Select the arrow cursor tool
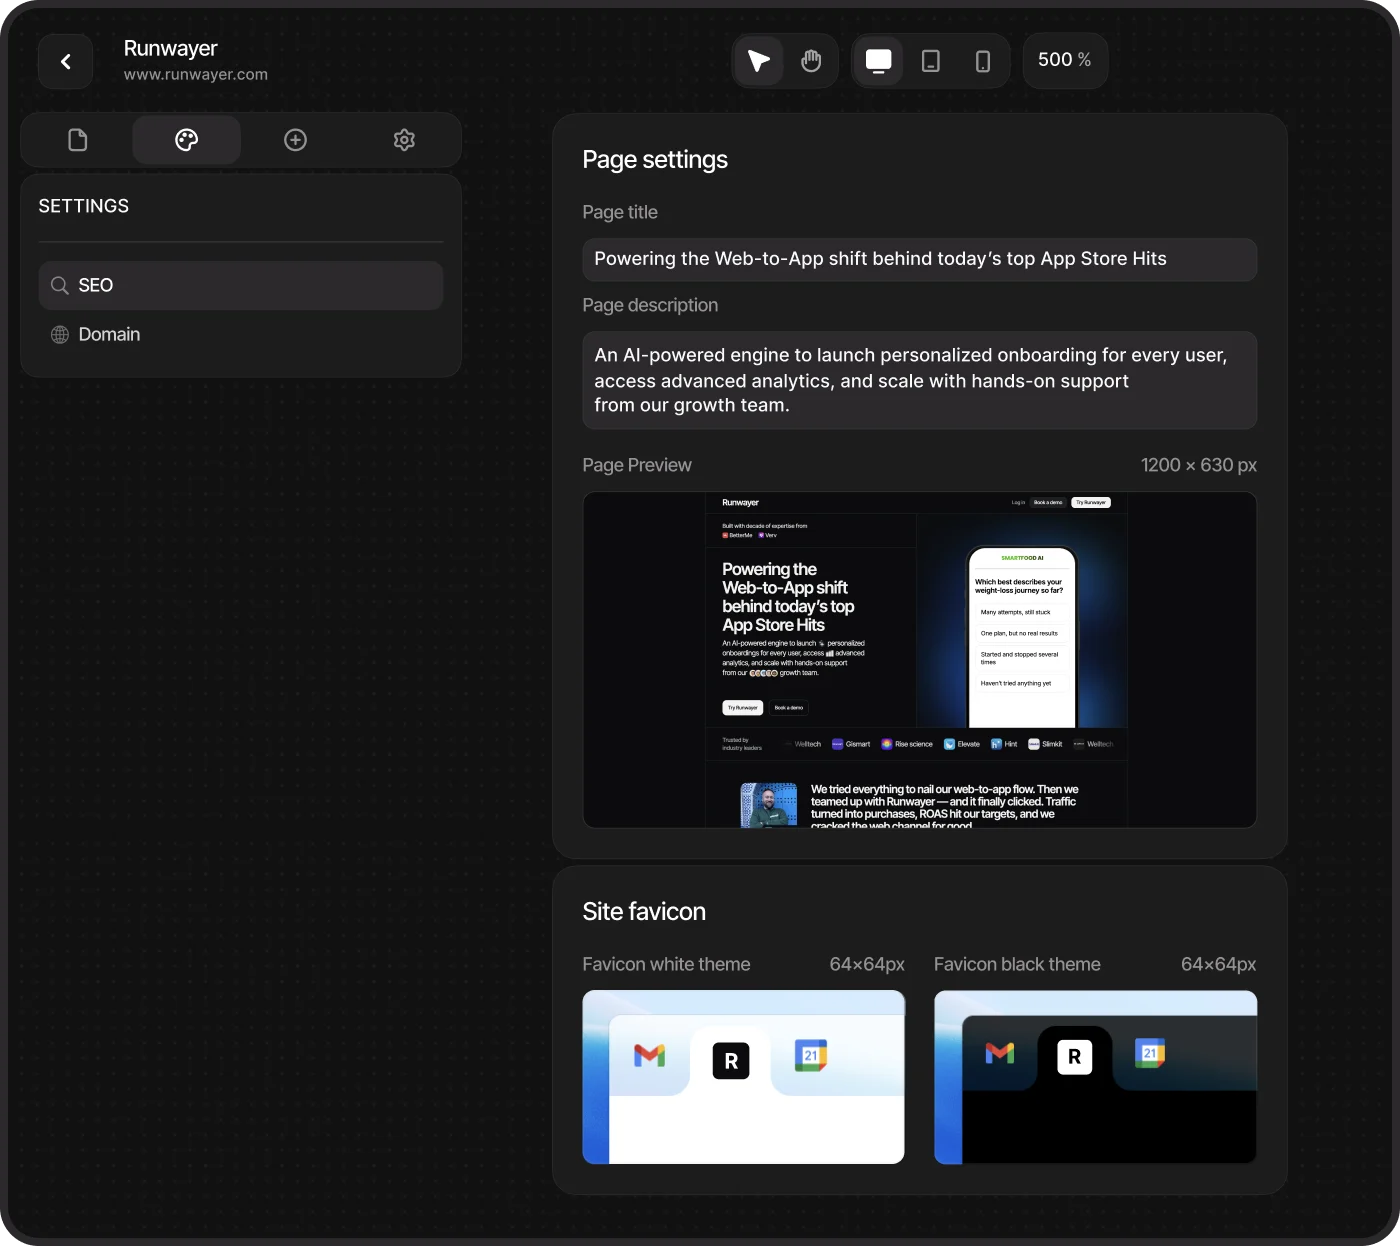 758,60
